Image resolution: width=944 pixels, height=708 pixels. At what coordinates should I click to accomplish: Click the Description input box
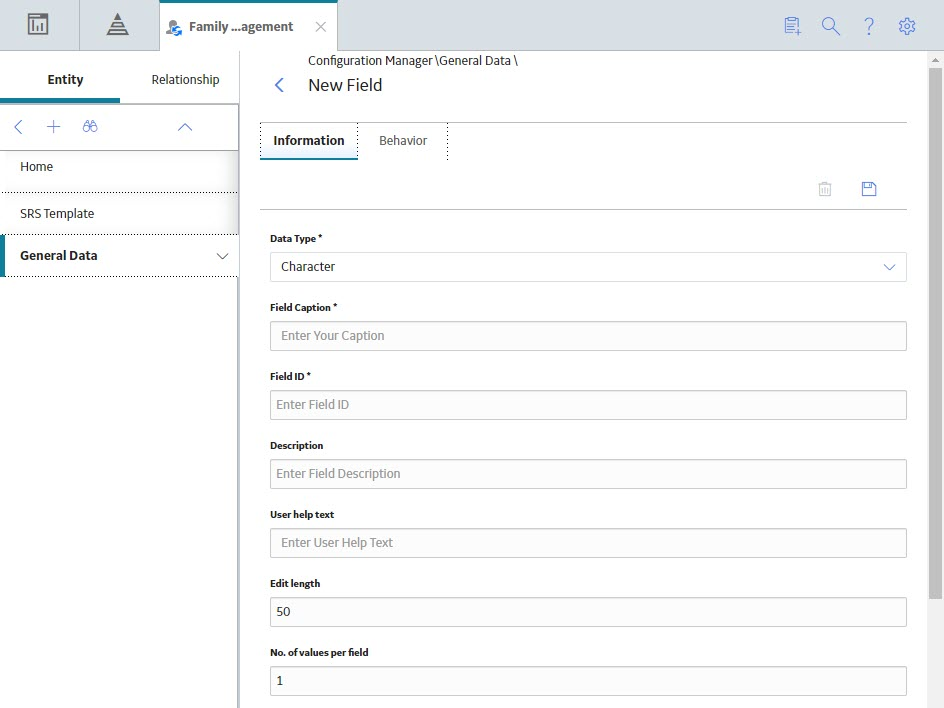(588, 474)
